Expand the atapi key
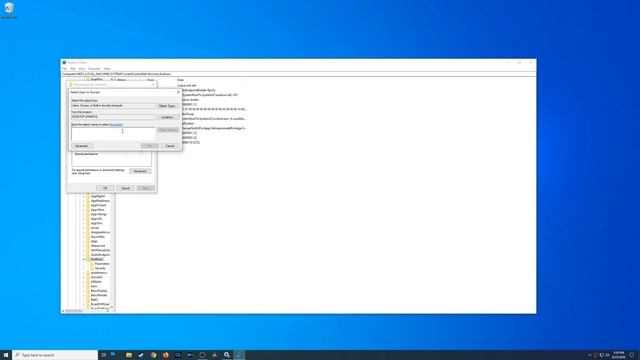The image size is (640, 360). (x=84, y=241)
